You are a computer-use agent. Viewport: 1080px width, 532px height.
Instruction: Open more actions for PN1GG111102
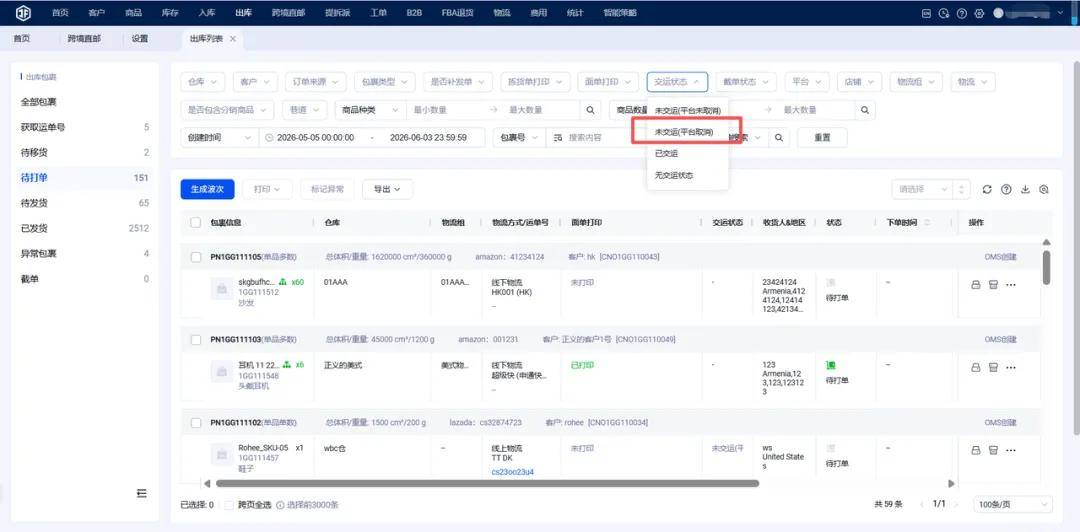pyautogui.click(x=1011, y=450)
